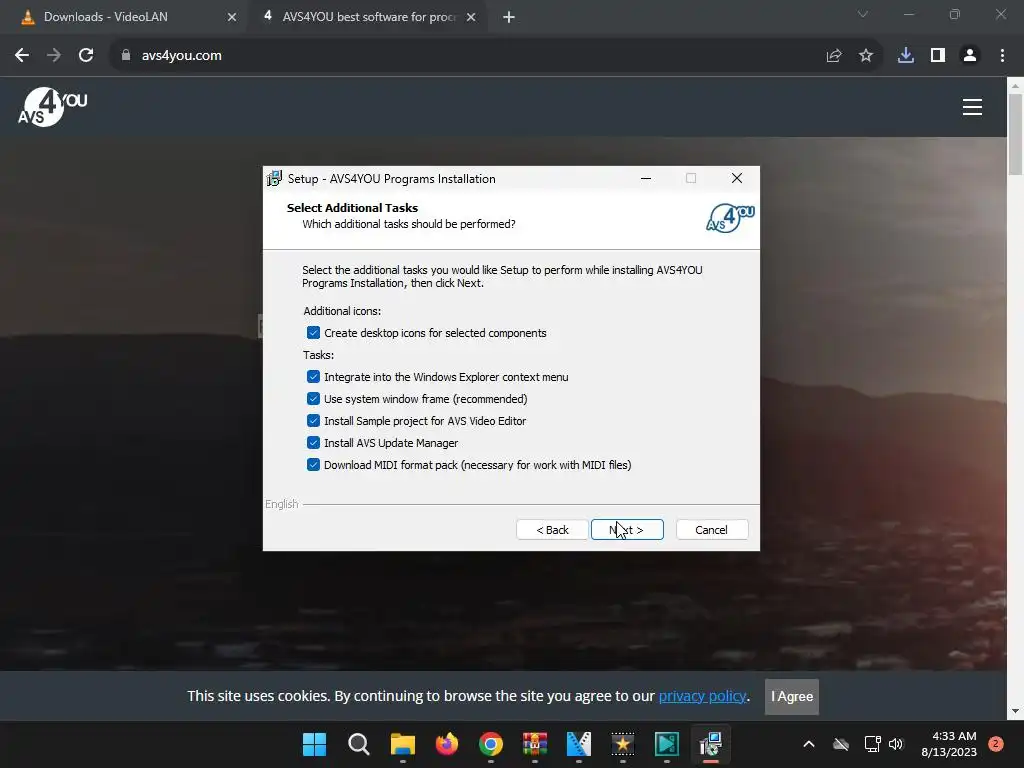
Task: Open tab search dropdown chevron
Action: pos(863,14)
